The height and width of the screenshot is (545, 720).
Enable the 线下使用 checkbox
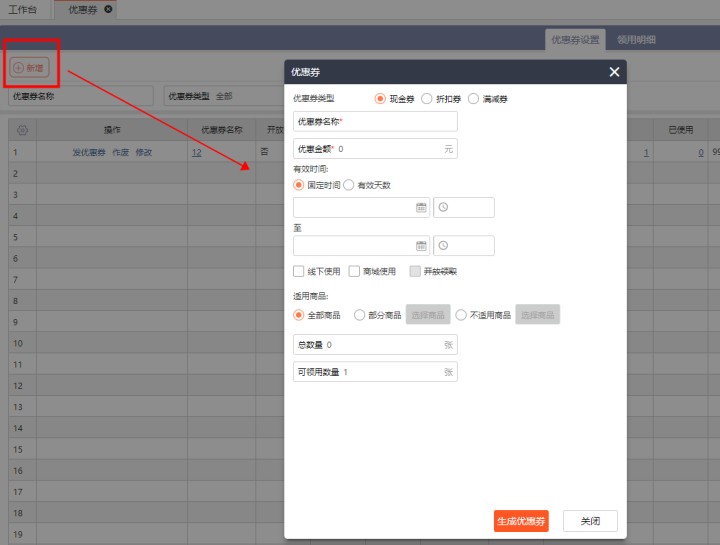click(x=299, y=271)
